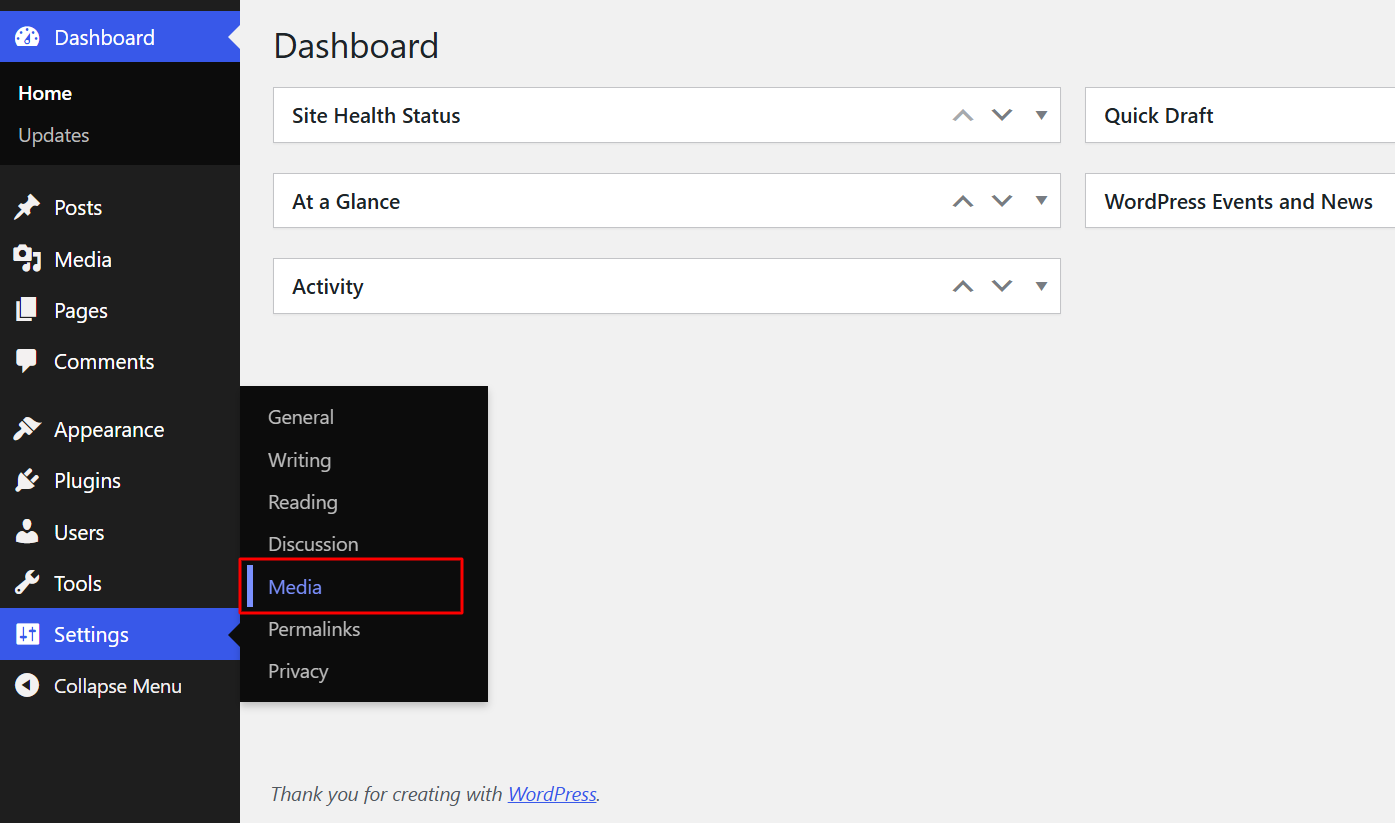Open the Updates submenu item

click(54, 135)
